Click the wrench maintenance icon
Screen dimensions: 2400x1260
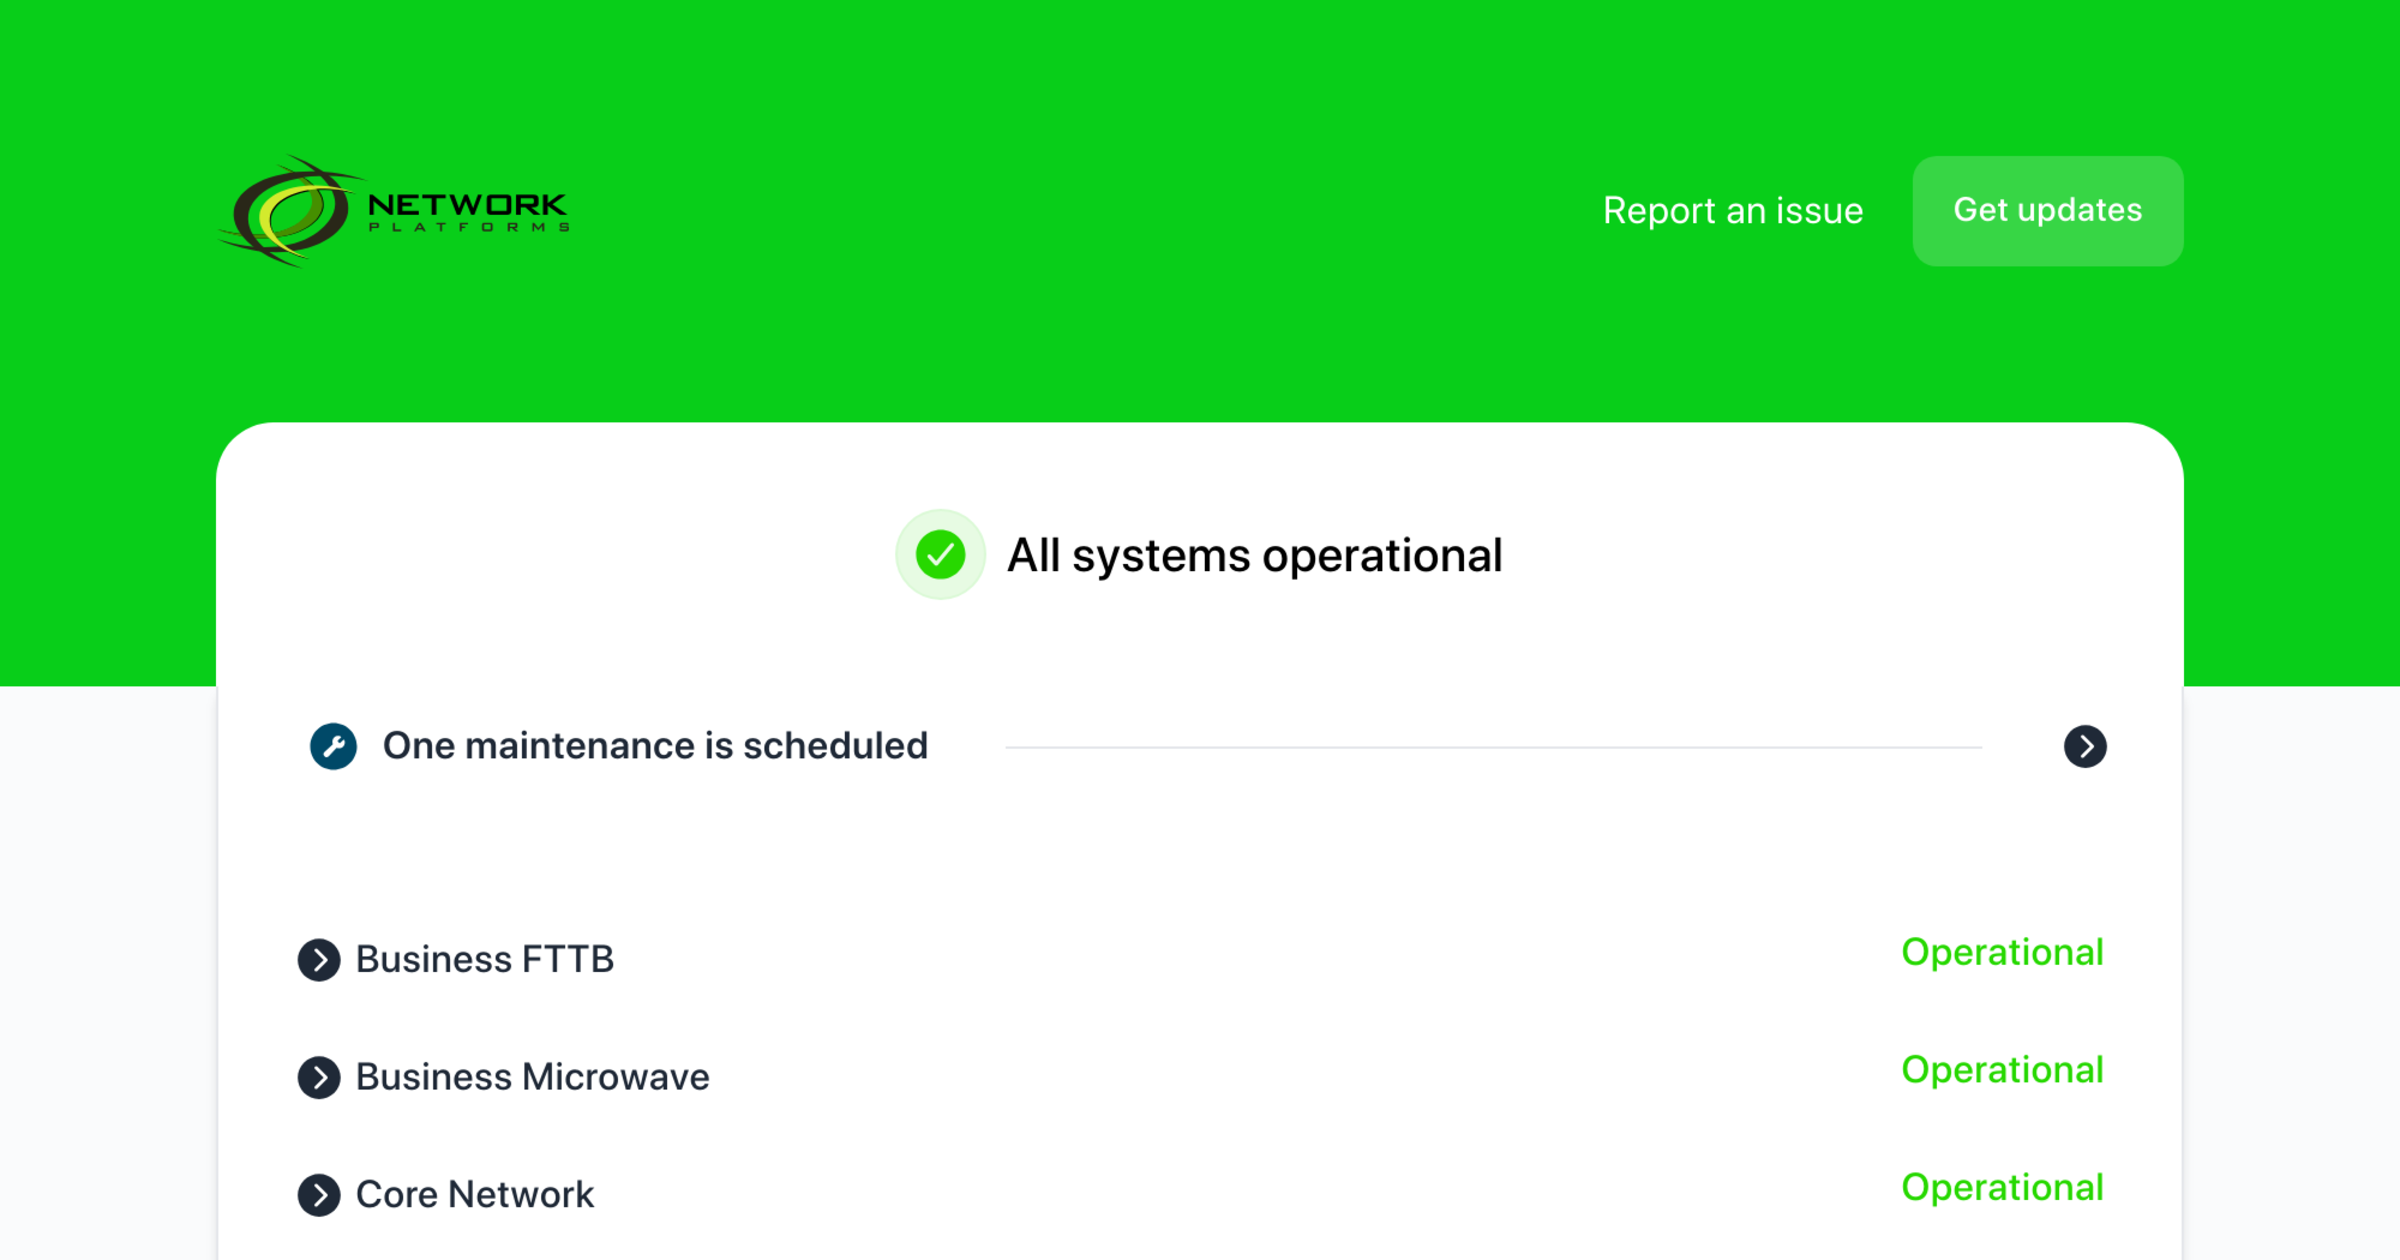point(333,745)
